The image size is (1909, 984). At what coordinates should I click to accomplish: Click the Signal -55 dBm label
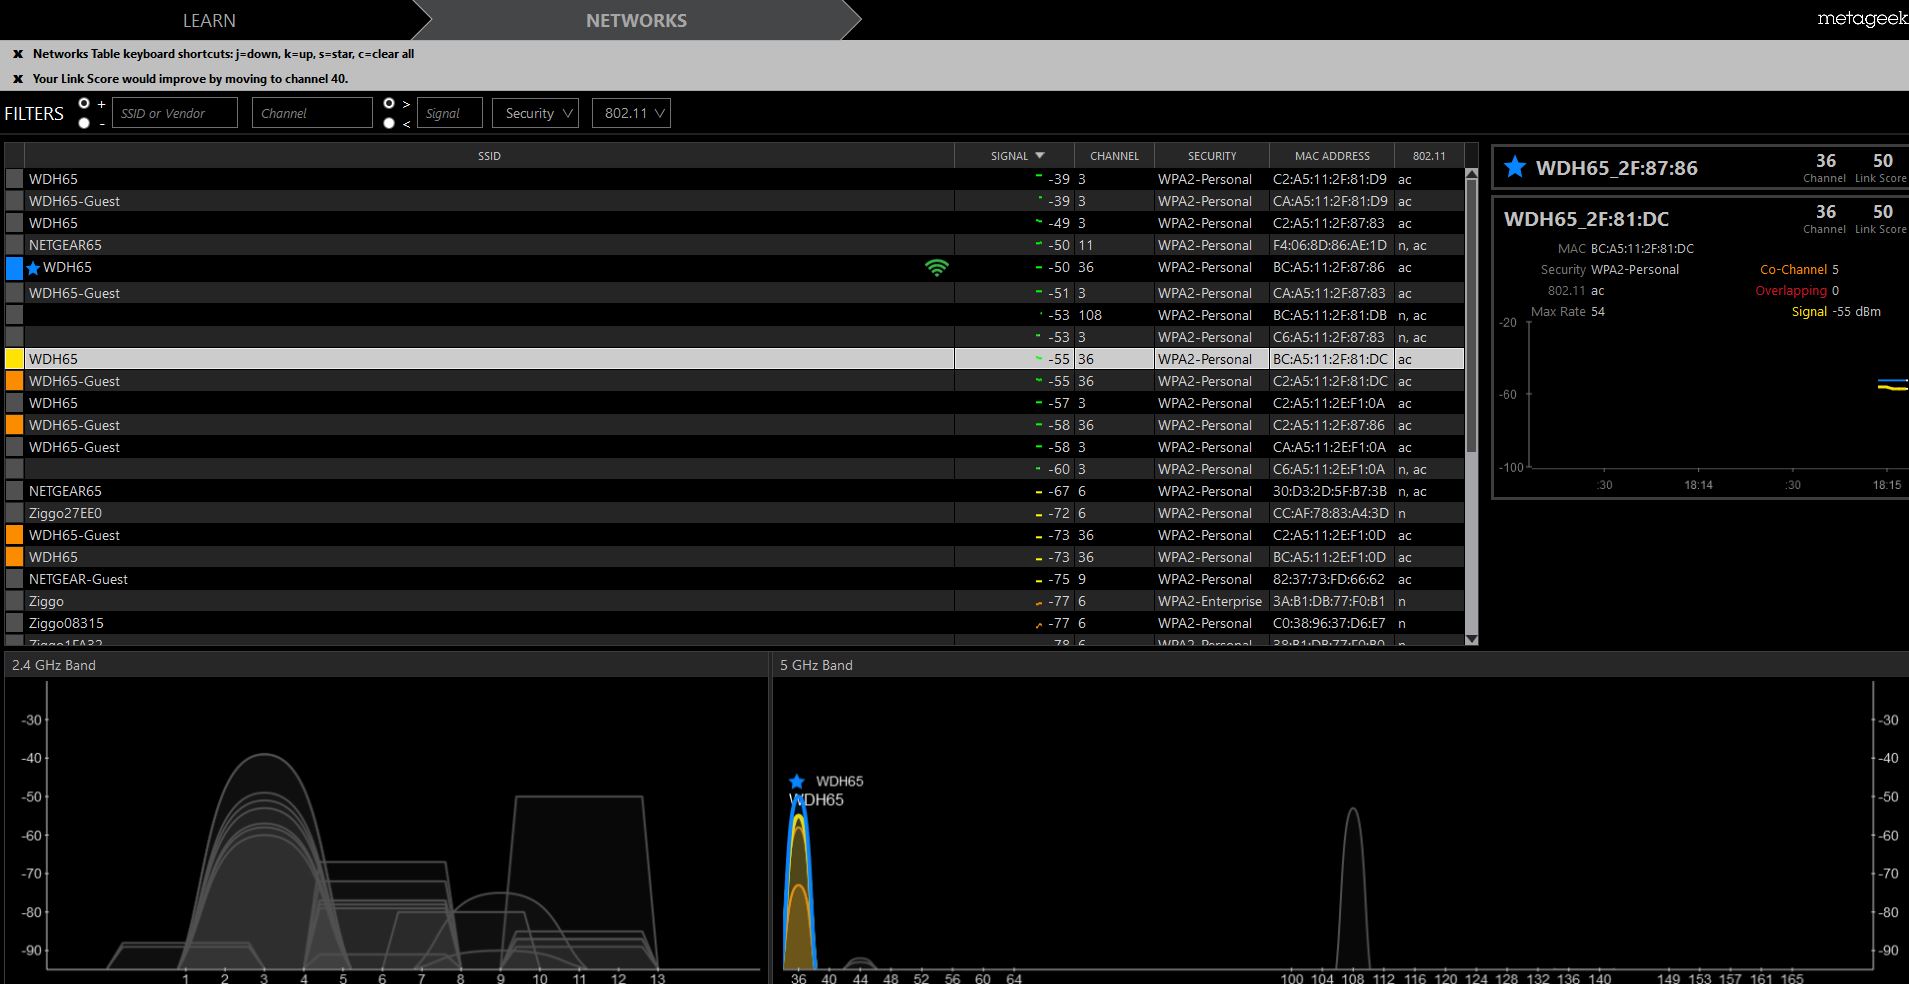click(x=1836, y=312)
